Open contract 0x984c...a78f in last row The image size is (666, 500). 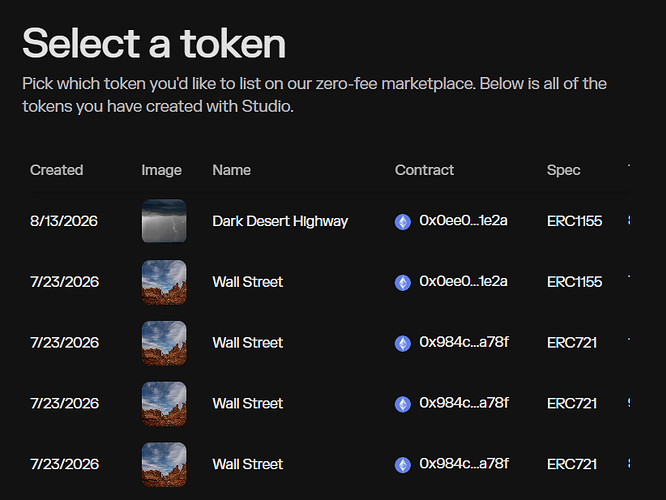pyautogui.click(x=464, y=463)
